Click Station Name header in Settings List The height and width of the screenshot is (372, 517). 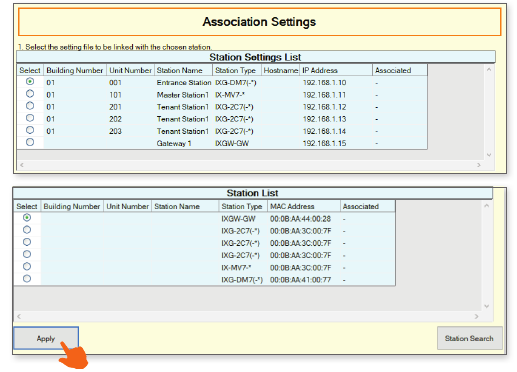(x=183, y=70)
